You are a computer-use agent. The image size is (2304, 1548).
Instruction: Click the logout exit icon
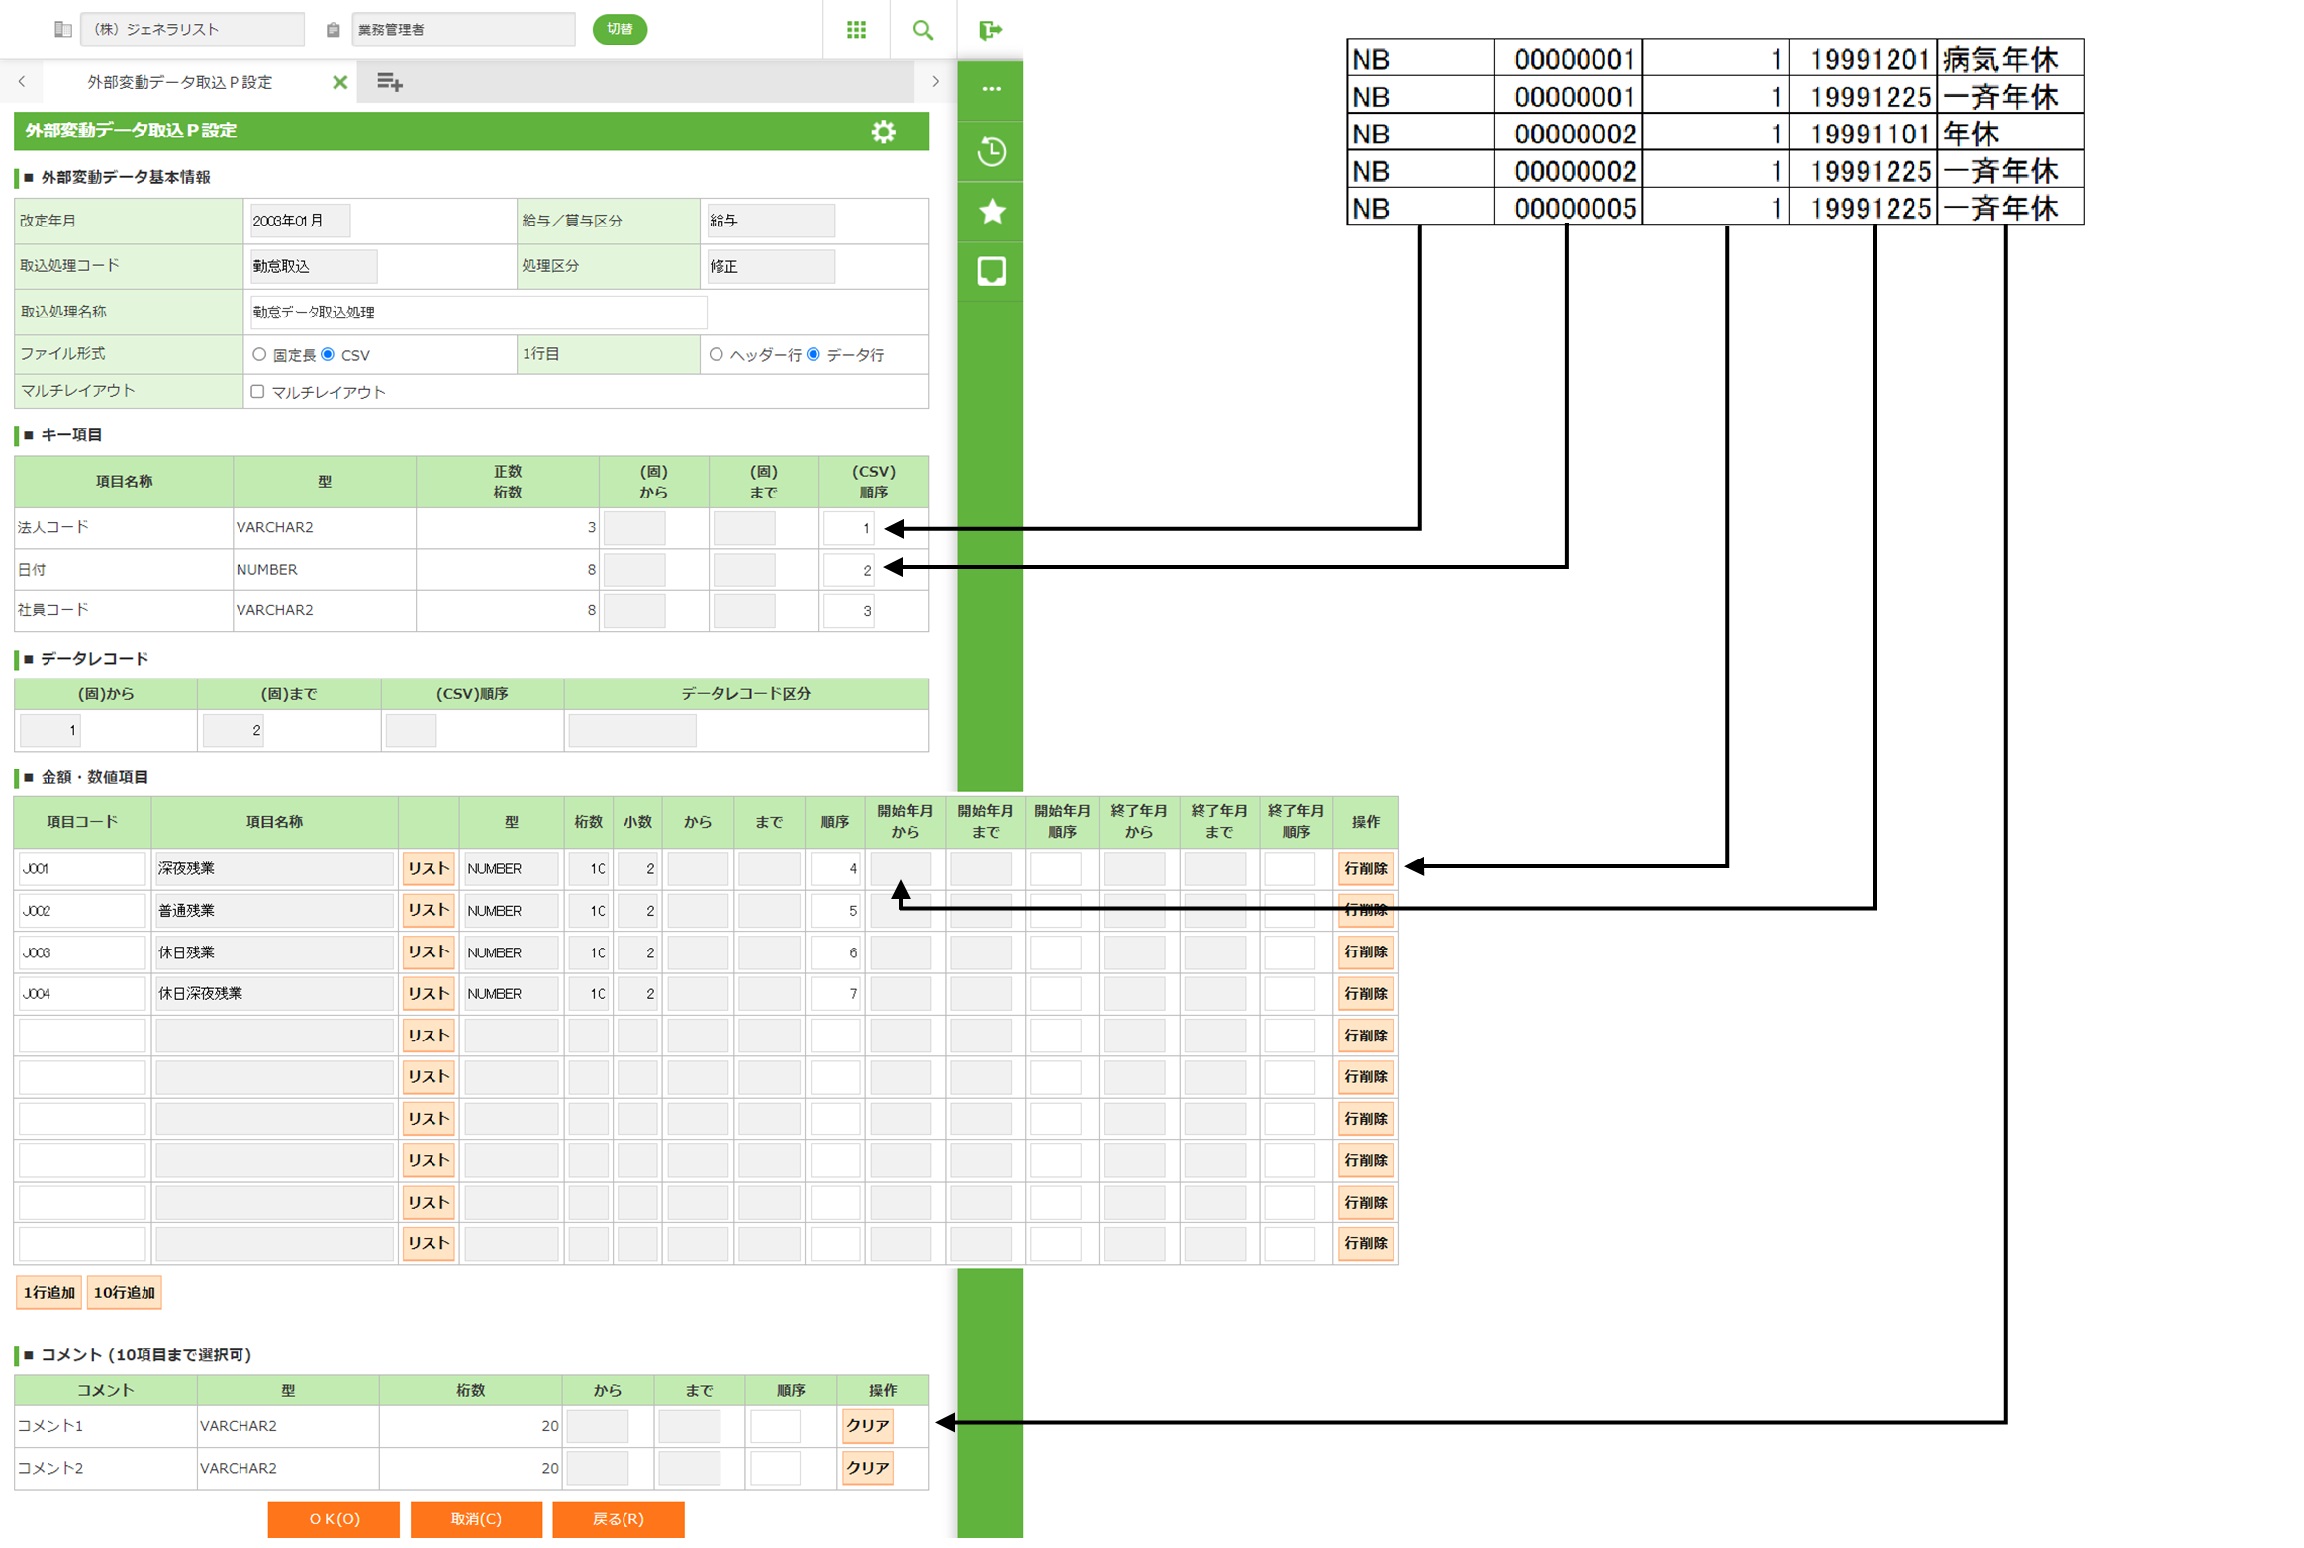coord(990,30)
